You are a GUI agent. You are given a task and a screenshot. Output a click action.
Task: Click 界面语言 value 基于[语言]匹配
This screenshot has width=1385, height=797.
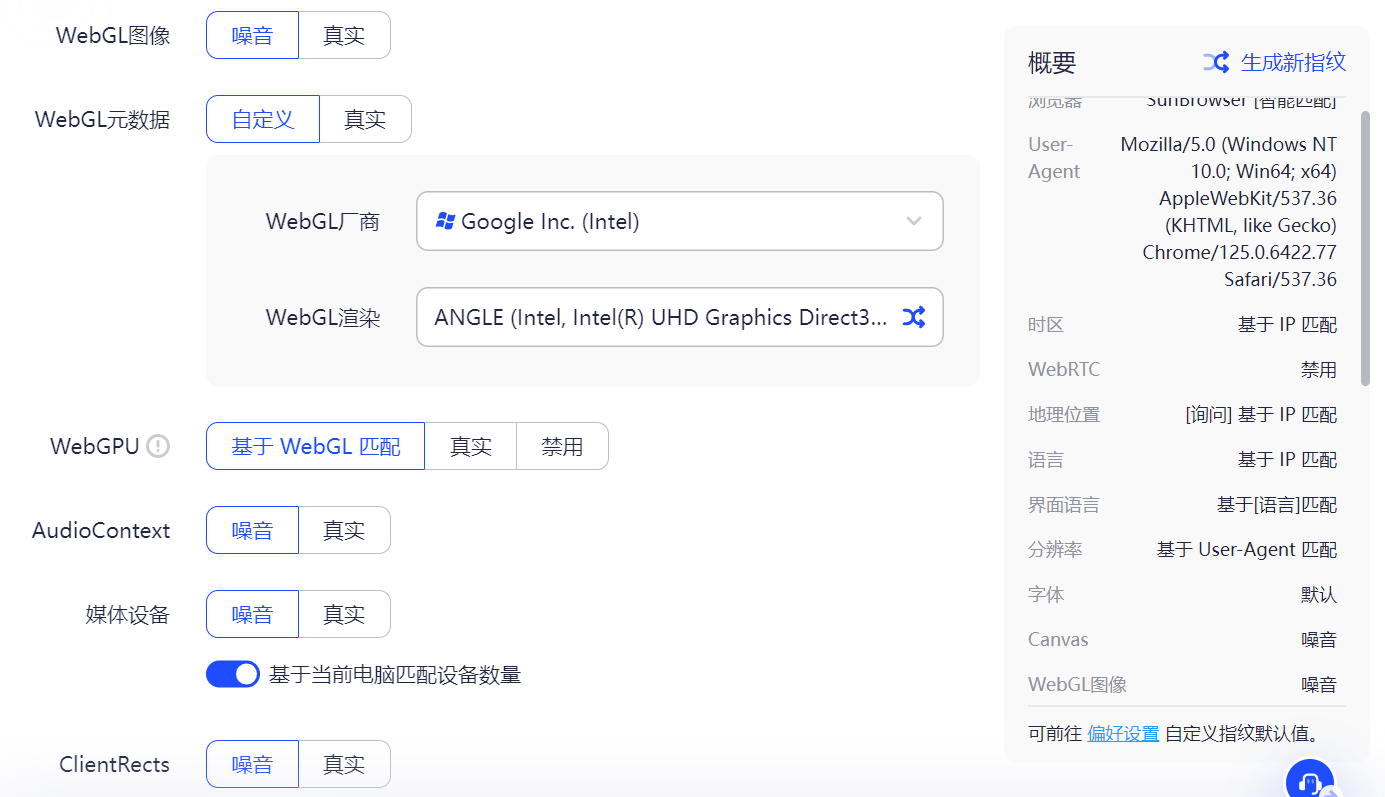[x=1277, y=505]
